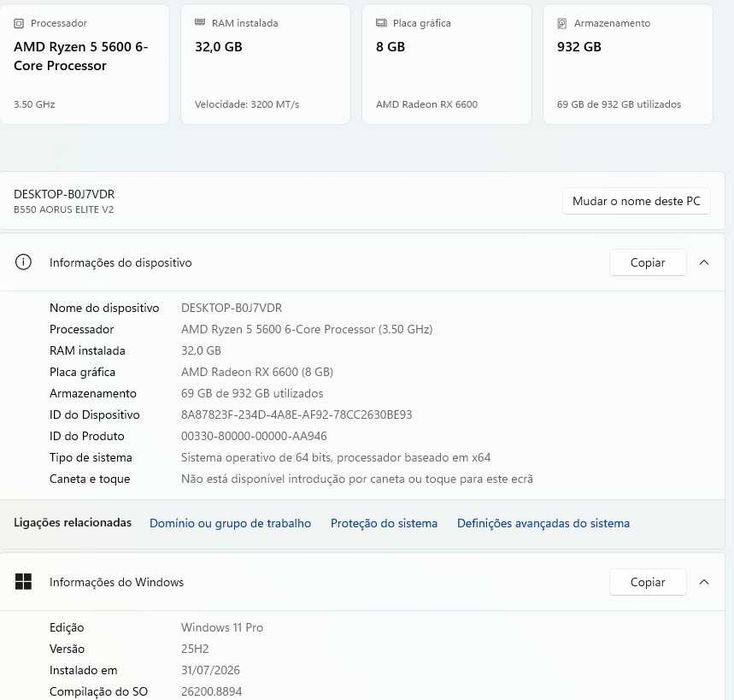Click the graphics card icon
The height and width of the screenshot is (700, 734).
pos(381,23)
